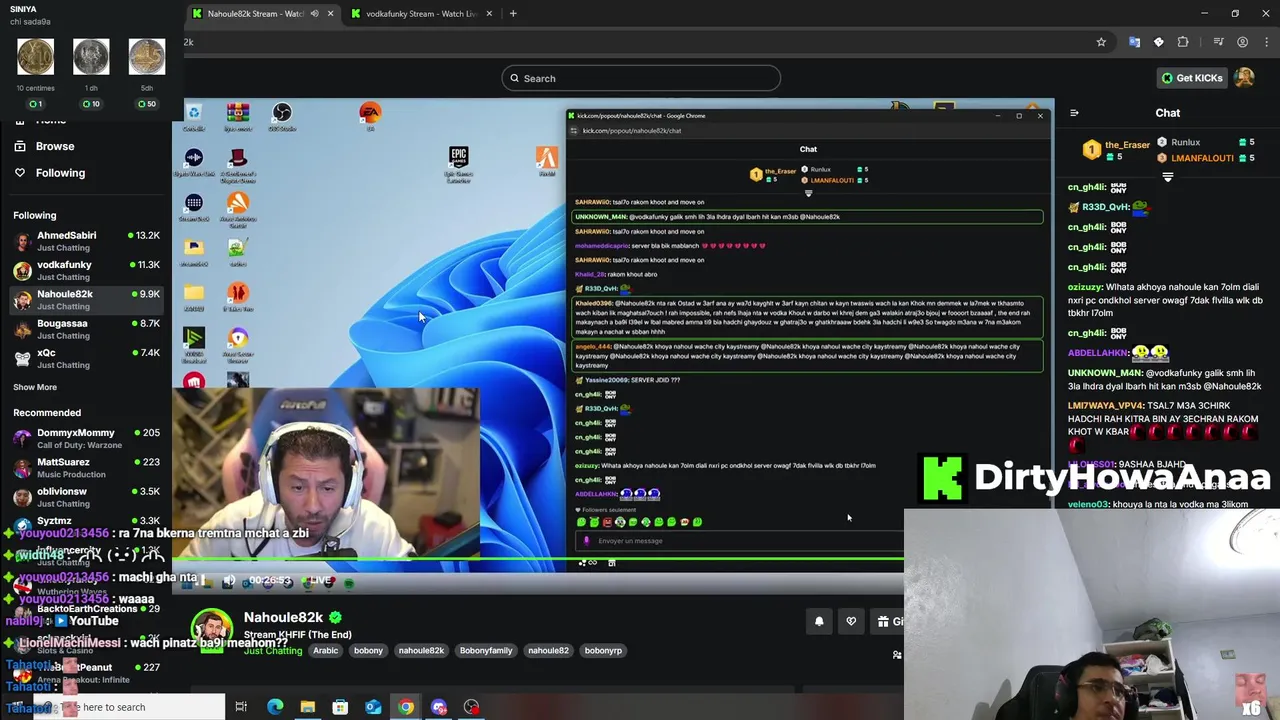The width and height of the screenshot is (1280, 720).
Task: Click the Gift subs button
Action: (x=888, y=621)
